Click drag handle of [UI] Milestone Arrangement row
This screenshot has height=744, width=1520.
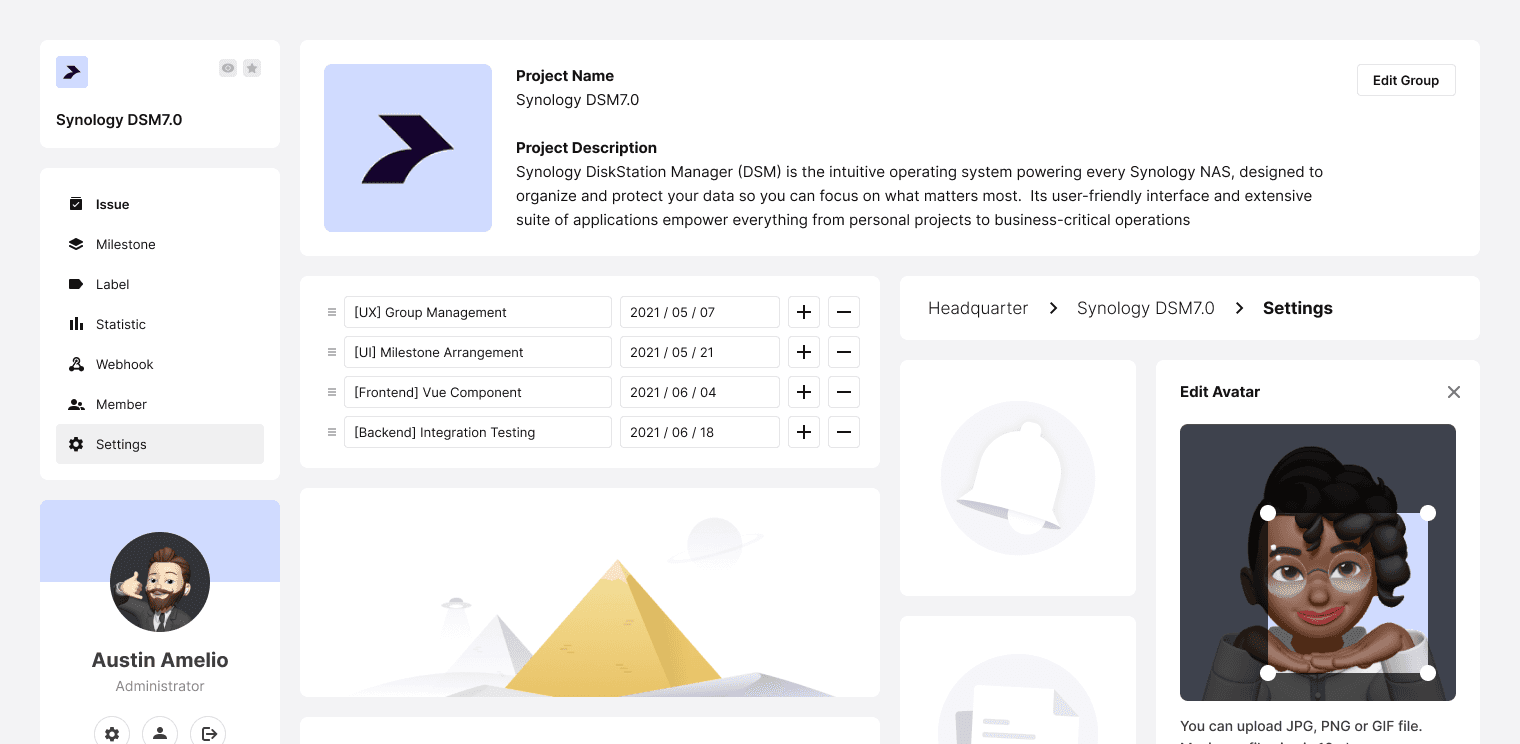pos(332,352)
